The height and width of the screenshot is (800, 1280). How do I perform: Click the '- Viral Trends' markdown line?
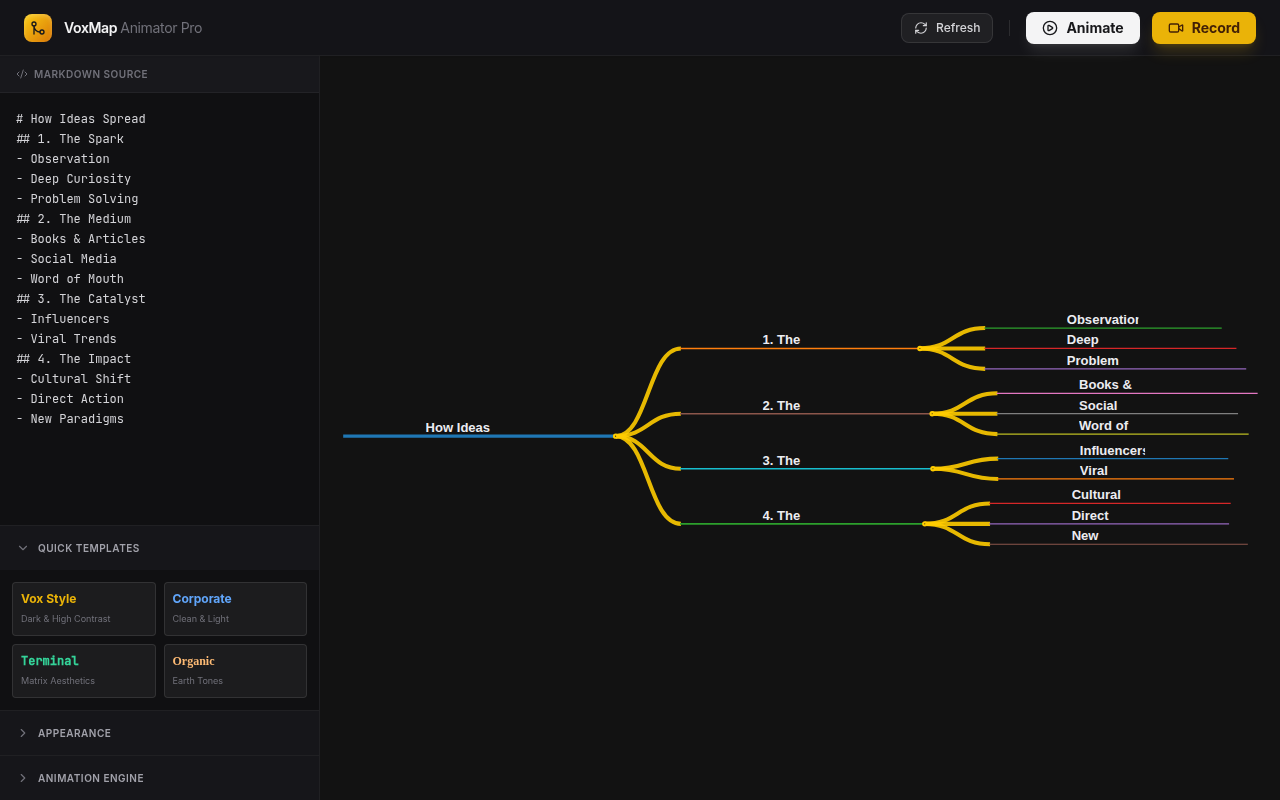tap(66, 339)
